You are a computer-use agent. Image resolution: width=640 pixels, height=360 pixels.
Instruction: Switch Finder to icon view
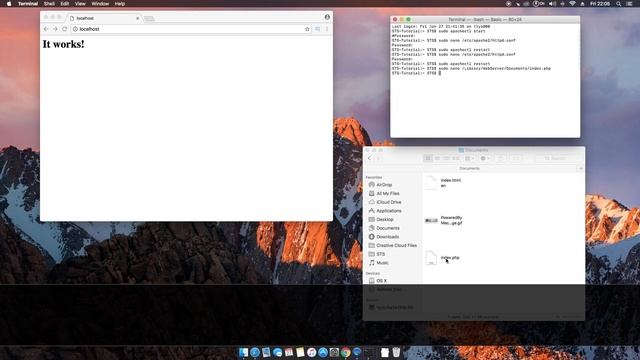(x=428, y=158)
